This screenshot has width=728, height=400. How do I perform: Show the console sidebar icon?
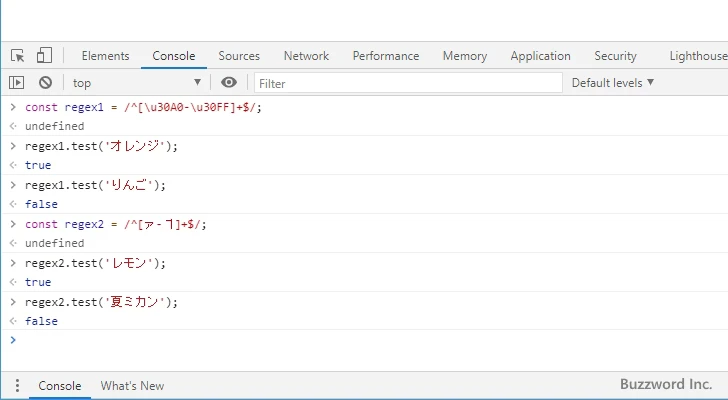click(x=17, y=83)
